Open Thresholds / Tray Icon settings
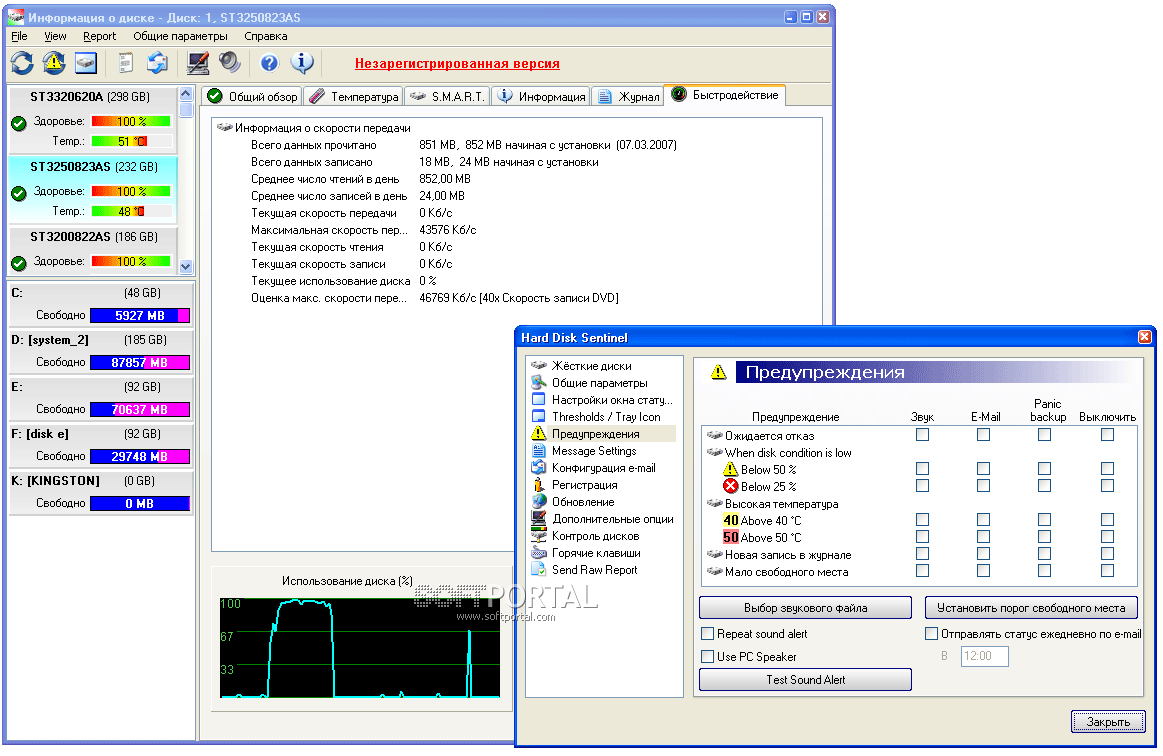This screenshot has height=756, width=1163. point(605,417)
